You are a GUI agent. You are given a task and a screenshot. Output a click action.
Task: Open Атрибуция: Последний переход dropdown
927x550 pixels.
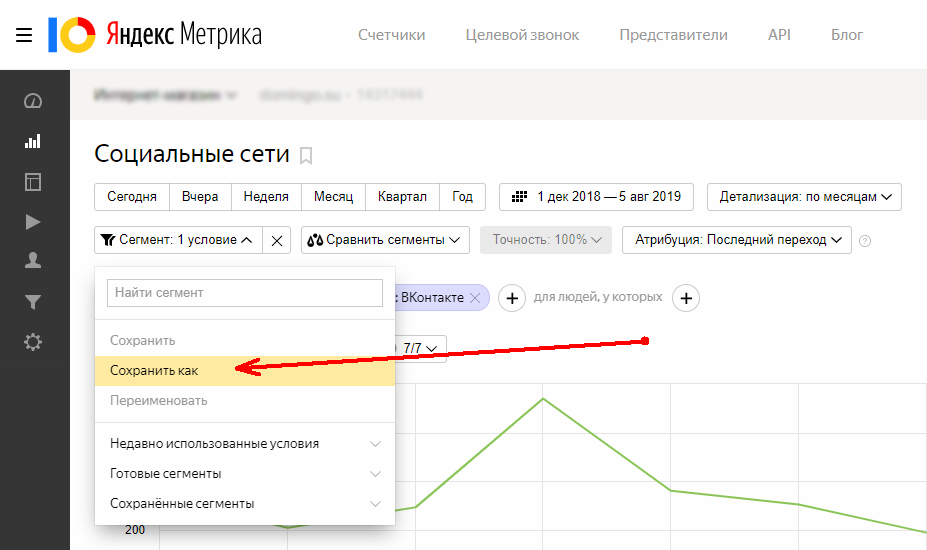tap(737, 240)
